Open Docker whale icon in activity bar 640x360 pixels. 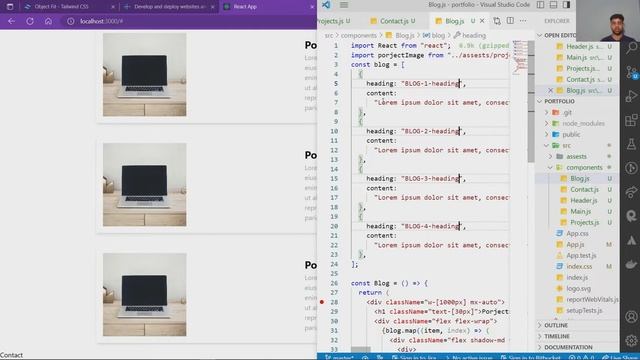click(x=631, y=264)
